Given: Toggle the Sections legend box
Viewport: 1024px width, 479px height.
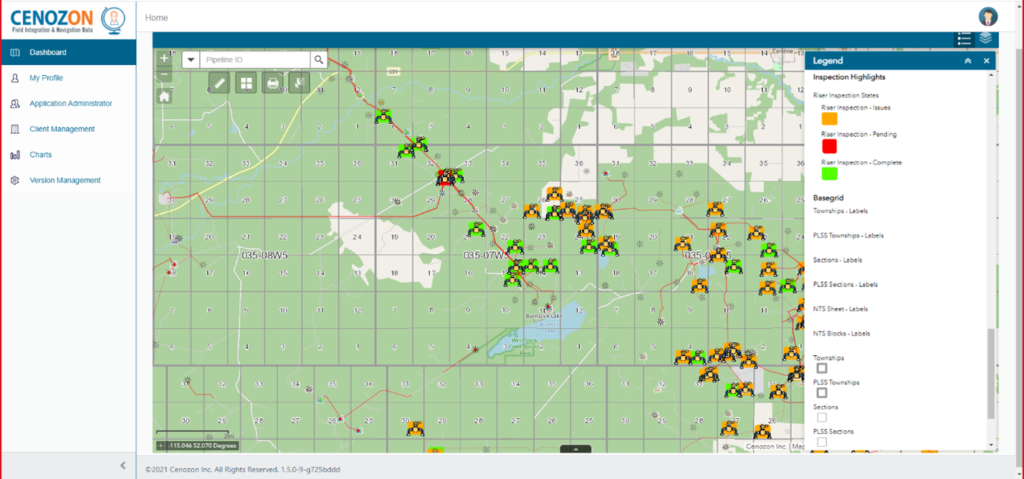Looking at the screenshot, I should 822,418.
